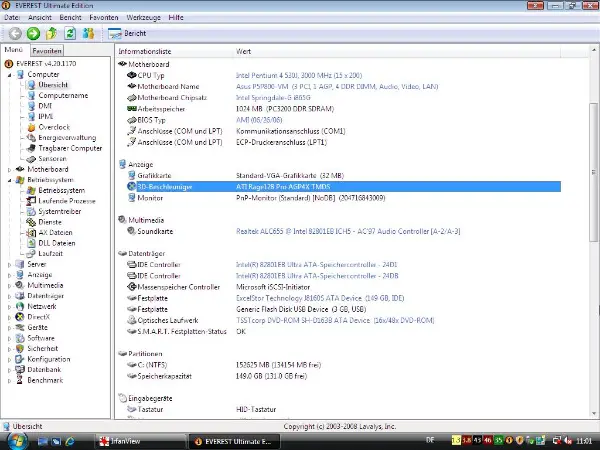The image size is (600, 450).
Task: Select the Netzwerk node in the tree
Action: (x=43, y=306)
